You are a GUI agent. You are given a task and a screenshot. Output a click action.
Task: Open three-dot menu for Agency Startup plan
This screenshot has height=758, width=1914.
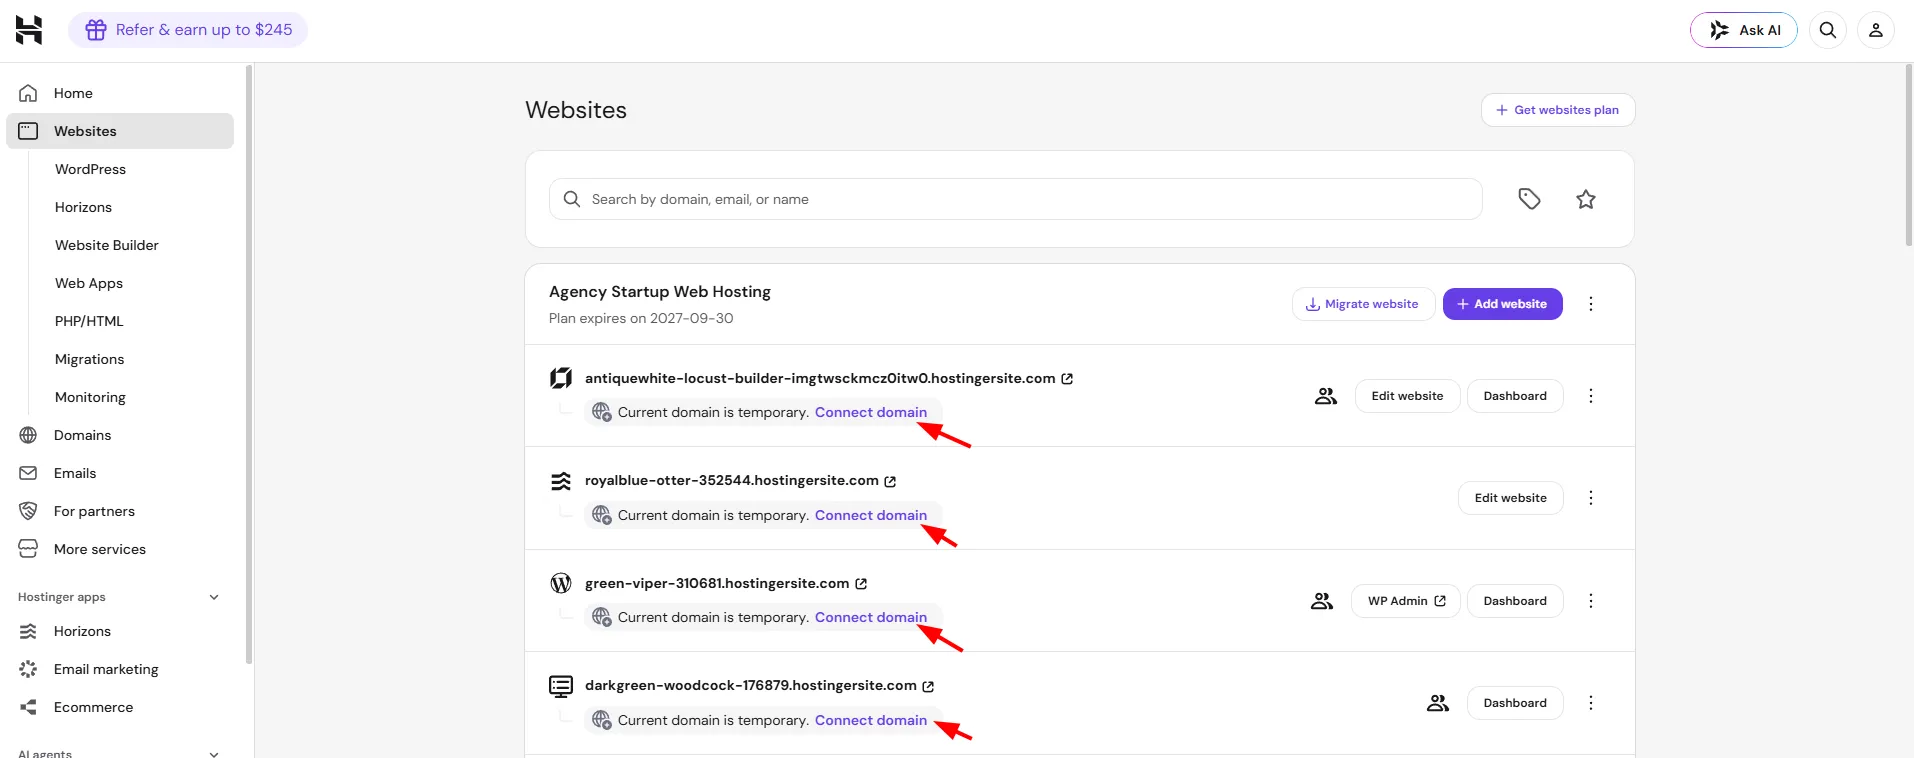(1591, 304)
